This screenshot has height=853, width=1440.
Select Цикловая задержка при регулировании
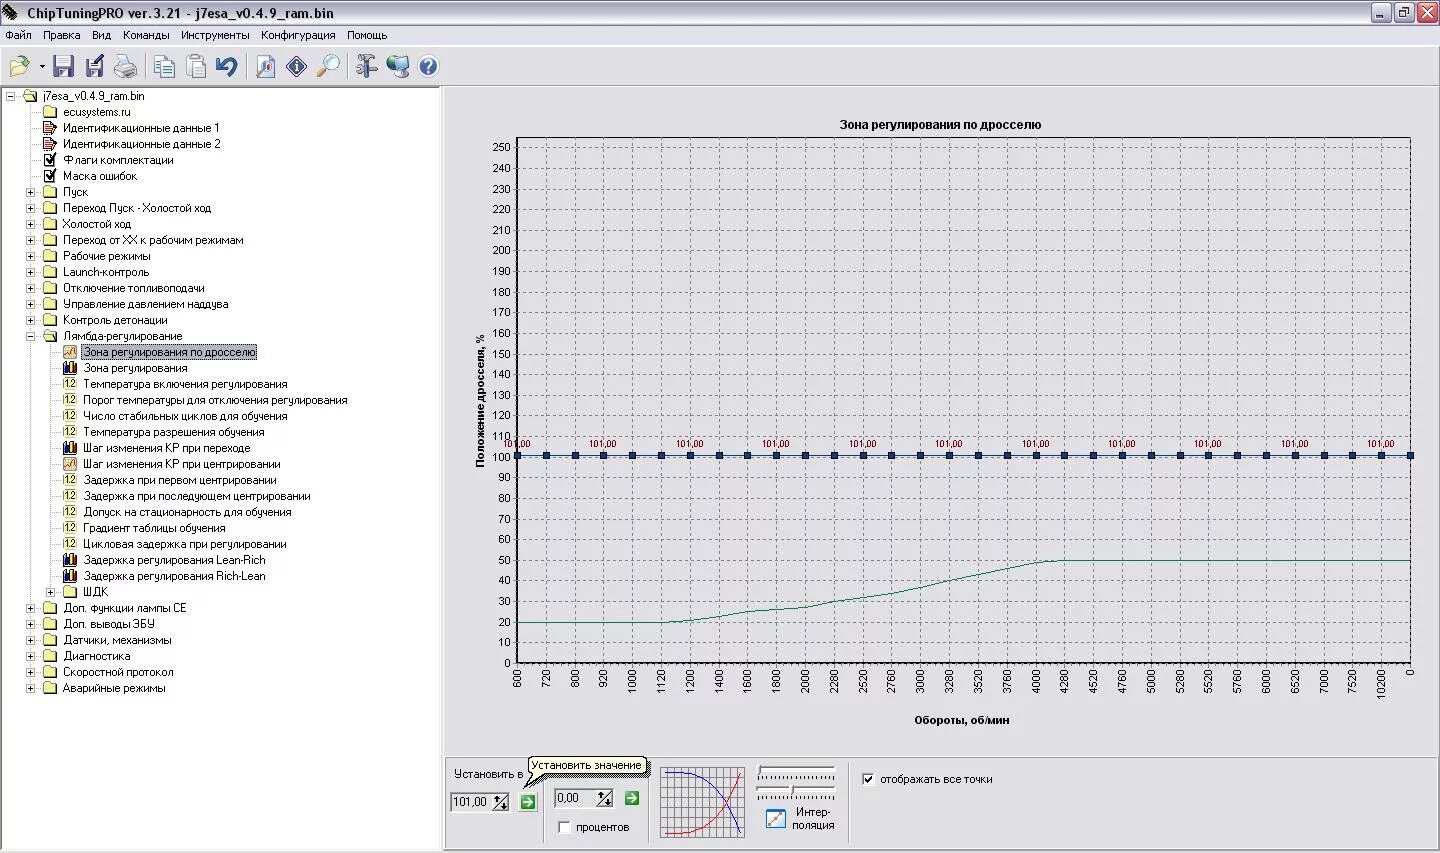click(x=185, y=544)
